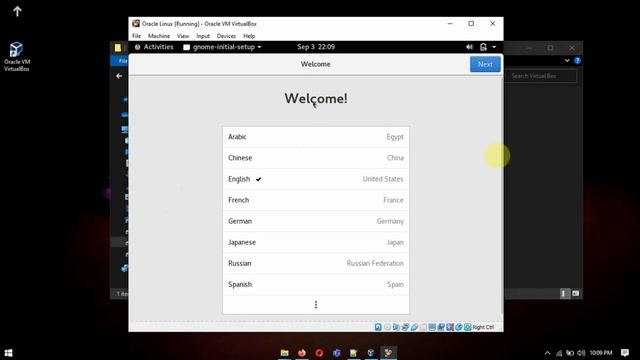Open File Explorer from the Windows taskbar
640x360 pixels.
click(x=284, y=353)
